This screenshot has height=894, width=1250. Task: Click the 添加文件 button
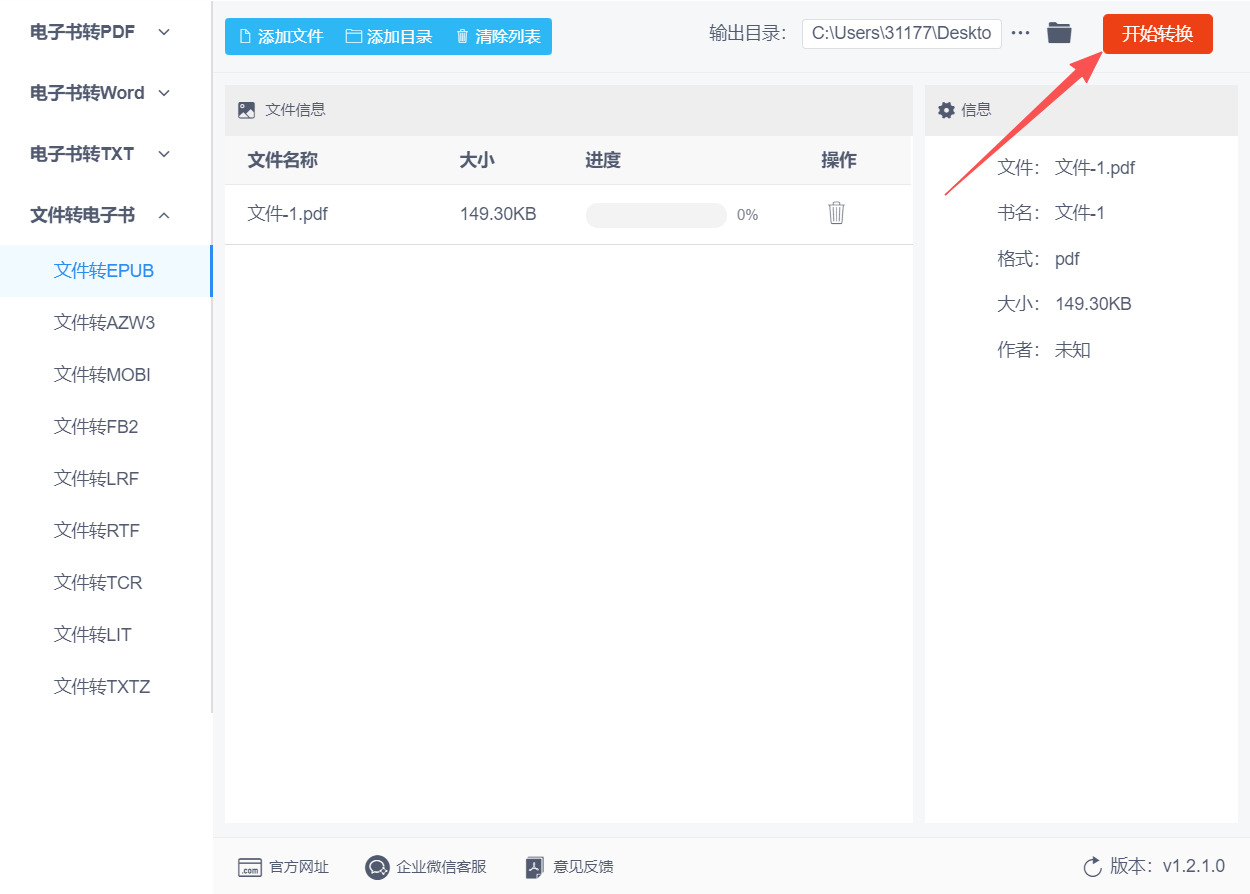tap(281, 37)
